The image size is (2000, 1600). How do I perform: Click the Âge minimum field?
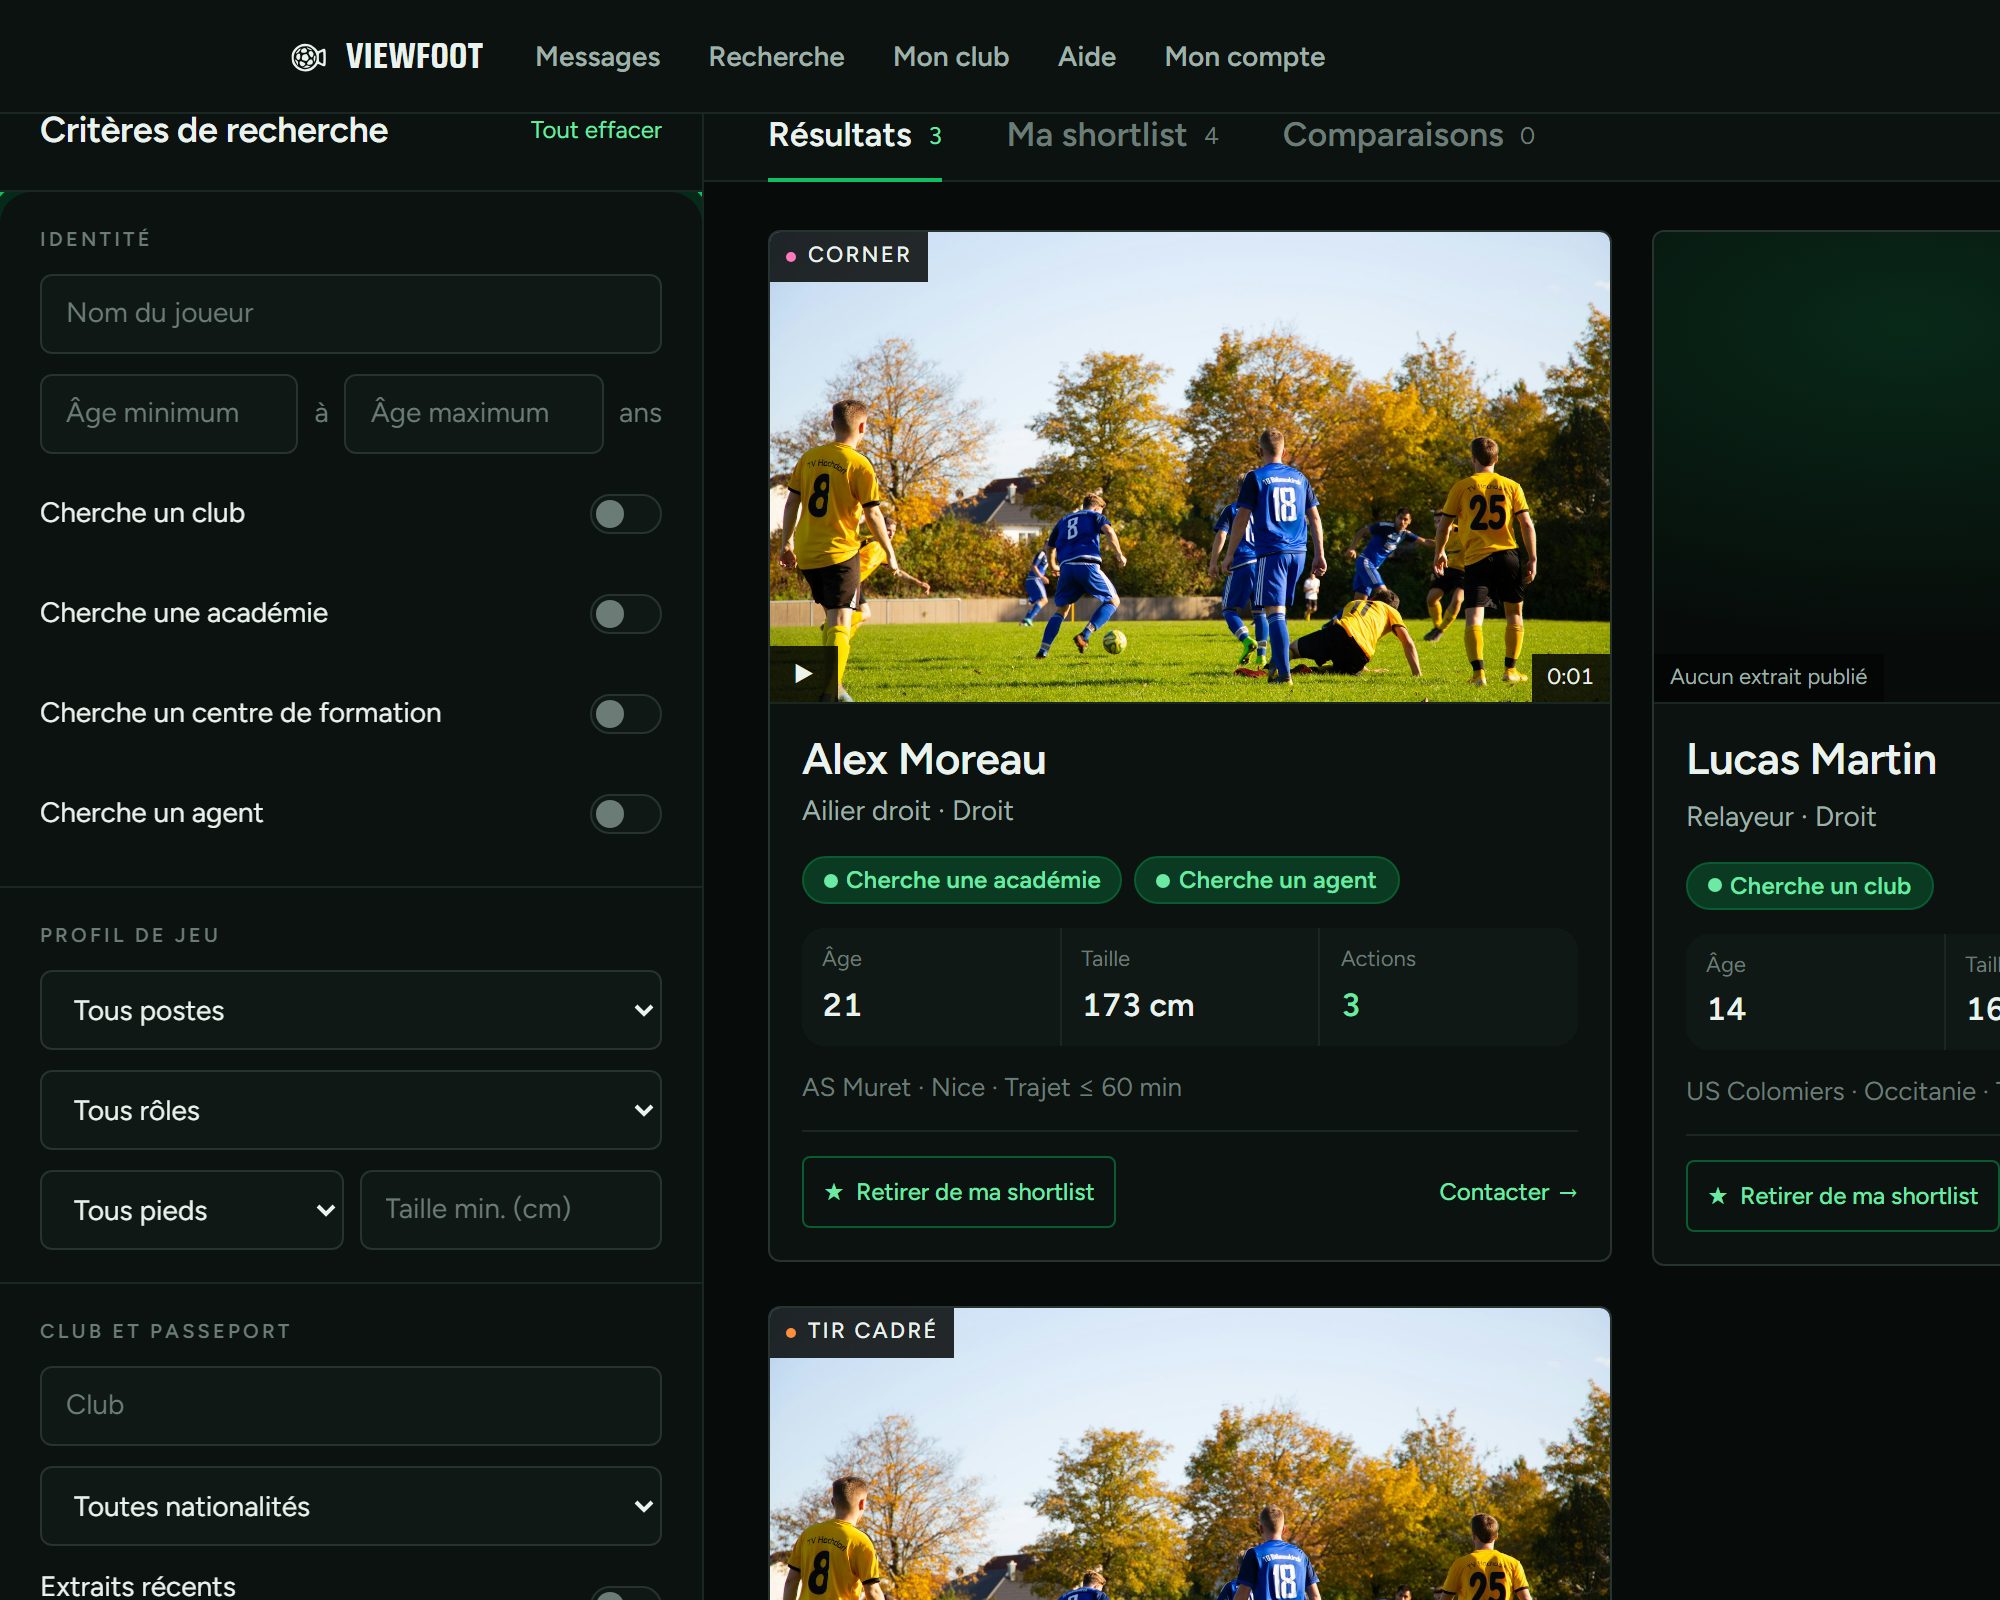[x=169, y=414]
